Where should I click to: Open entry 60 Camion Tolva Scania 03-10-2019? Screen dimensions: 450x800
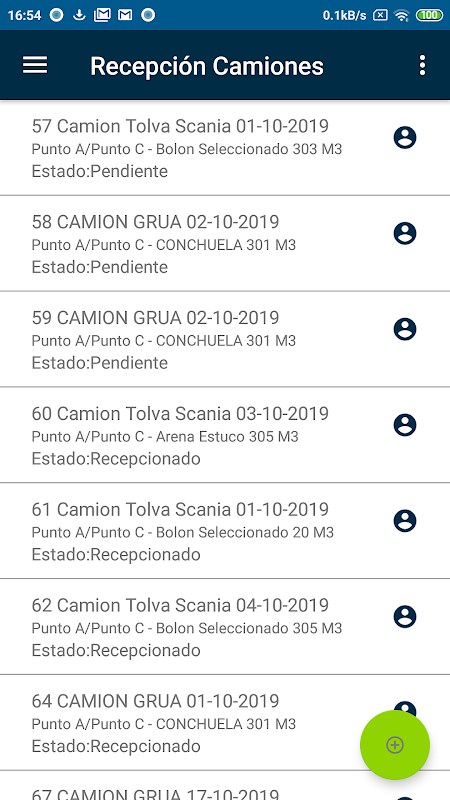(x=225, y=435)
